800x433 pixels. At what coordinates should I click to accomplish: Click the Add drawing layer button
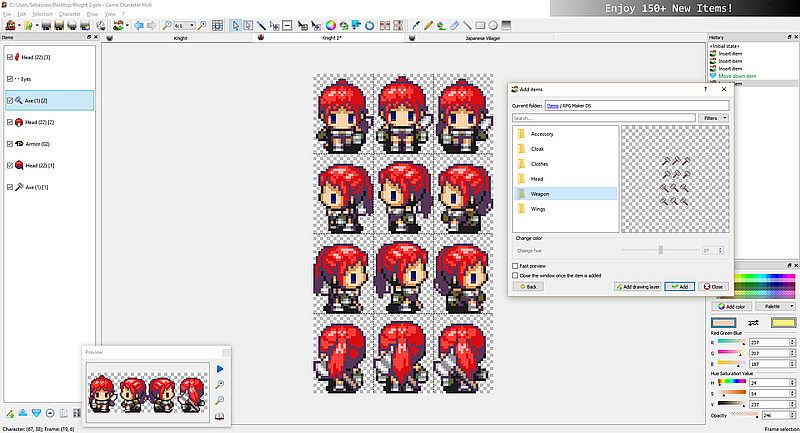637,287
